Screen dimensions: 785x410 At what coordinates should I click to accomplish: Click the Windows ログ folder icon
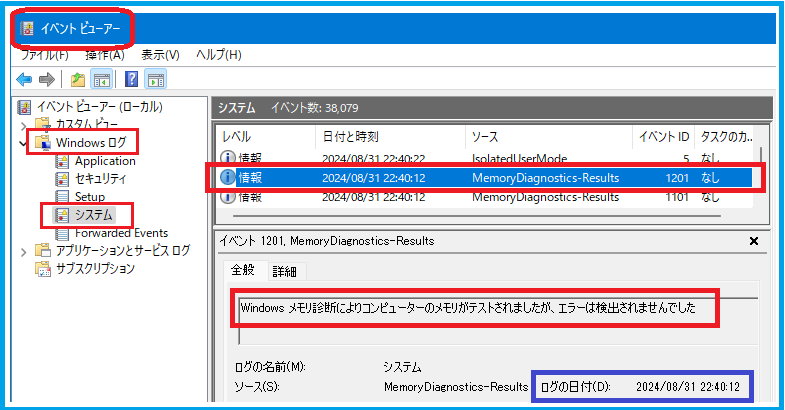point(43,143)
